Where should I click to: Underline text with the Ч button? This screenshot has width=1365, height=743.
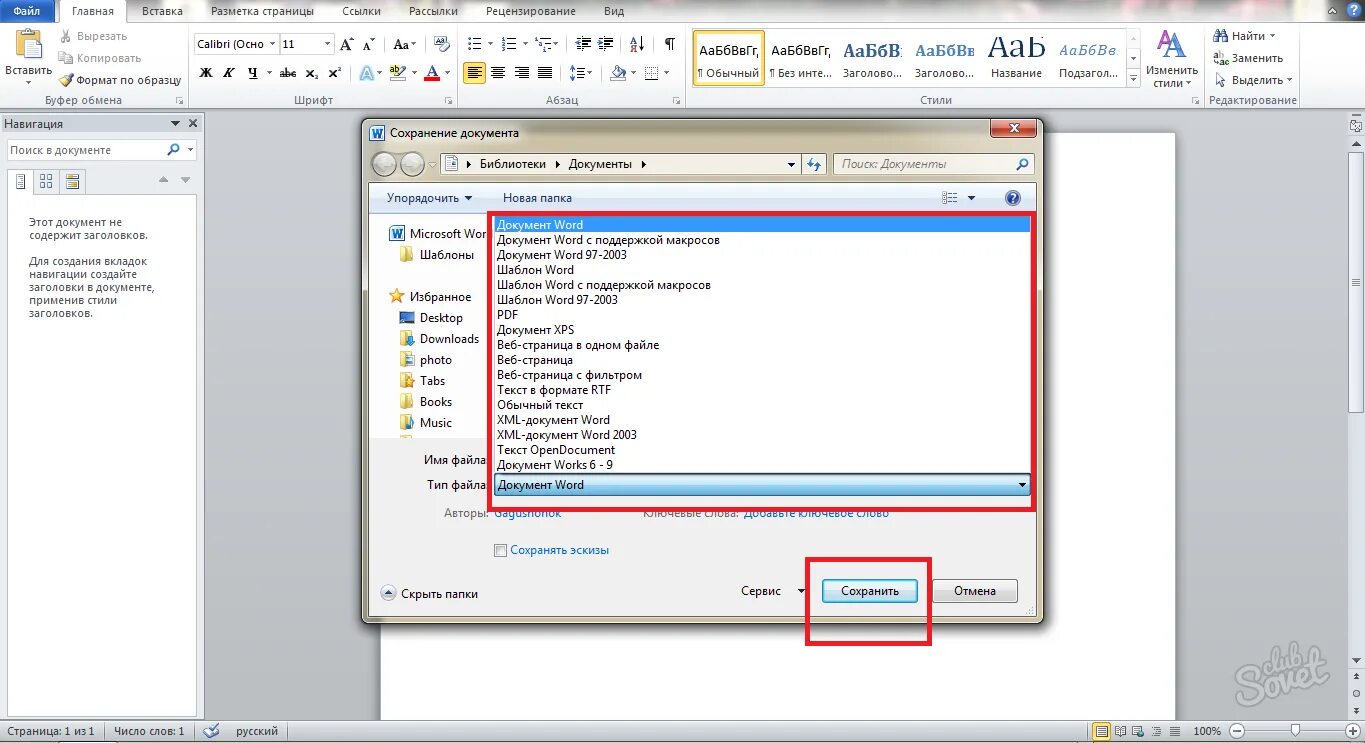(253, 73)
